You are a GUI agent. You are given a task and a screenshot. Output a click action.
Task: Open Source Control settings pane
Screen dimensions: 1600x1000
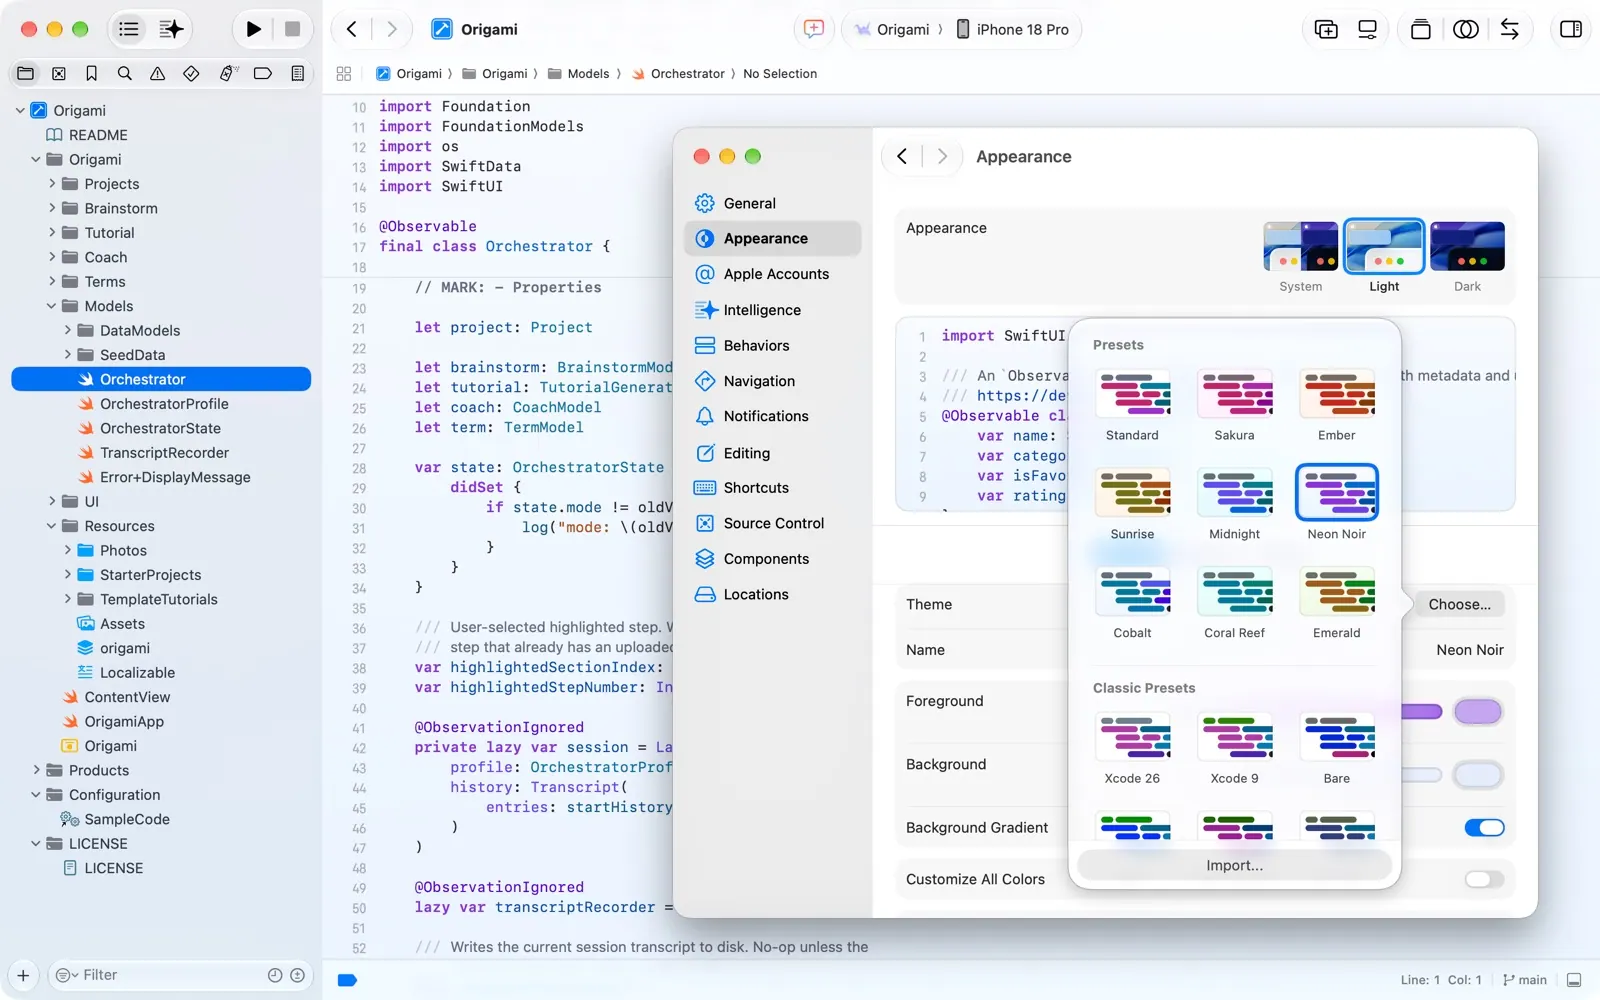pos(772,523)
